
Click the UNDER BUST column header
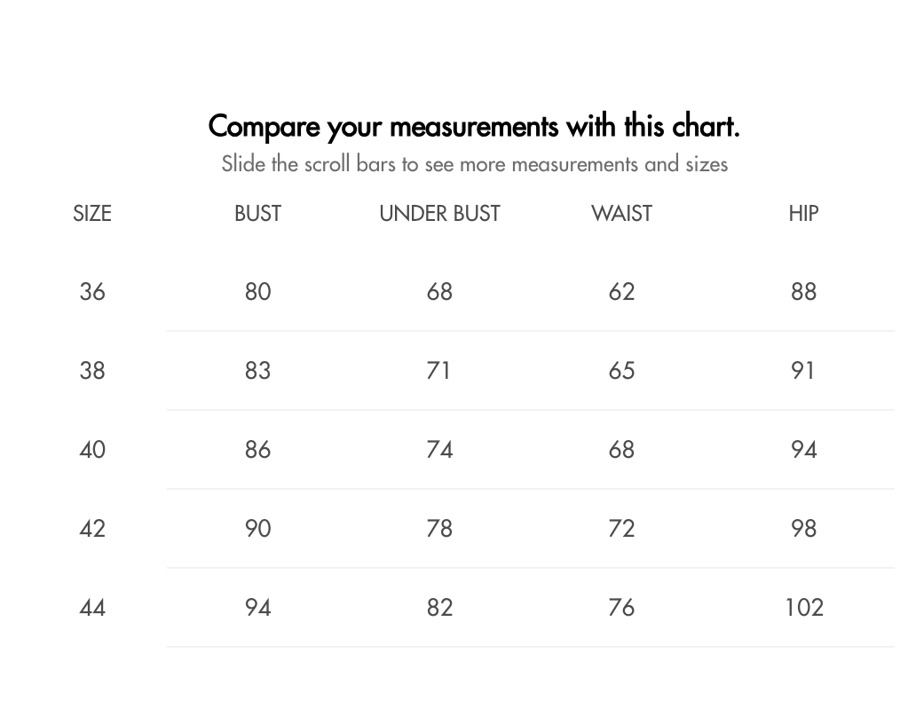[x=440, y=214]
